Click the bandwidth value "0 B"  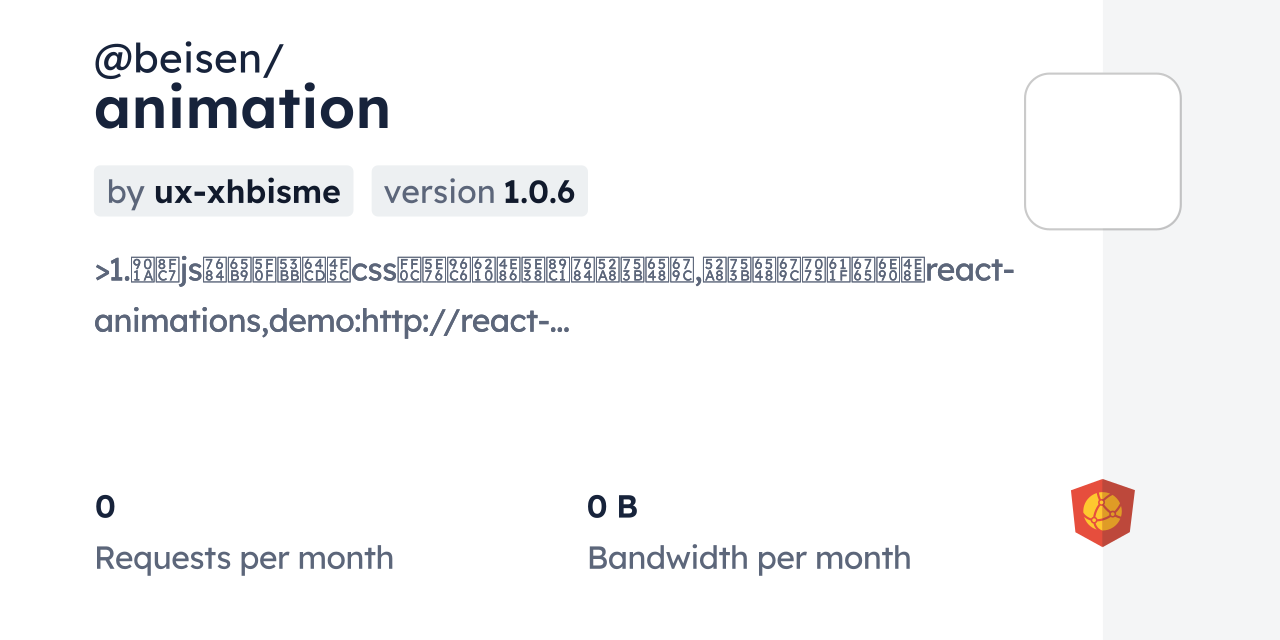point(612,507)
